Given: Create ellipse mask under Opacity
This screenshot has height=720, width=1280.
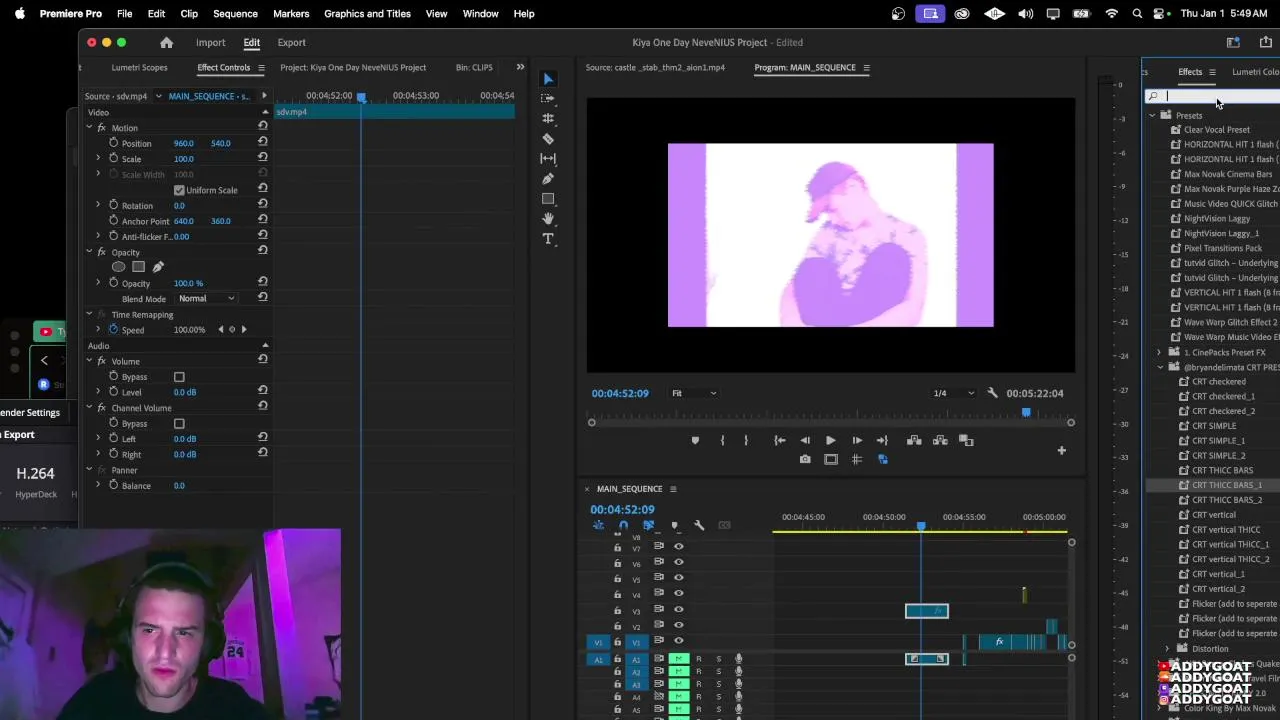Looking at the screenshot, I should (118, 267).
